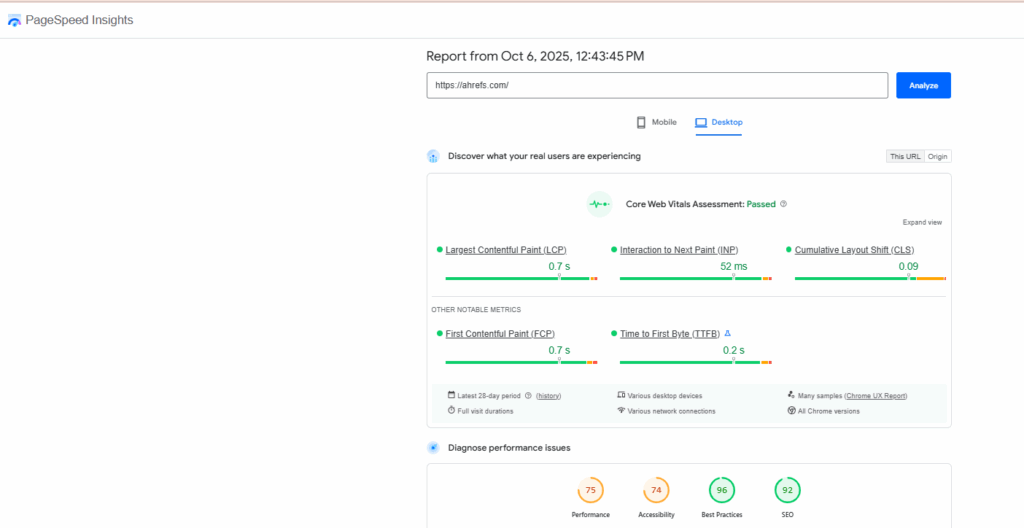Click Expand view
This screenshot has width=1024, height=528.
pos(922,222)
